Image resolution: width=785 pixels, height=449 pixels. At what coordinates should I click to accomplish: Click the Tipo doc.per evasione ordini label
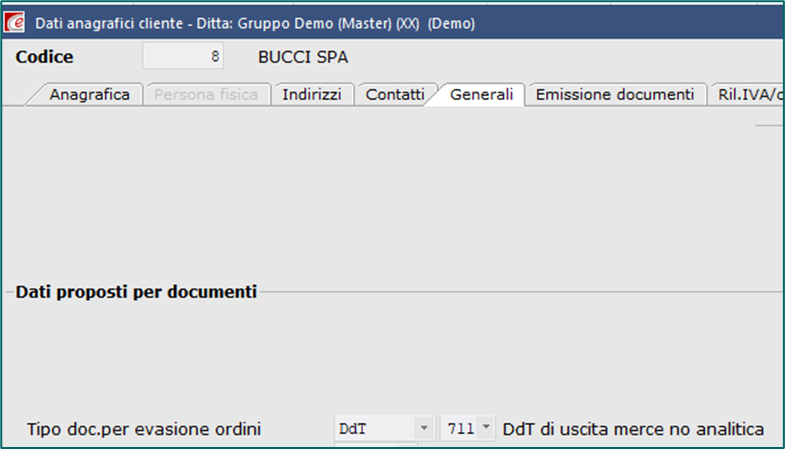coord(144,429)
